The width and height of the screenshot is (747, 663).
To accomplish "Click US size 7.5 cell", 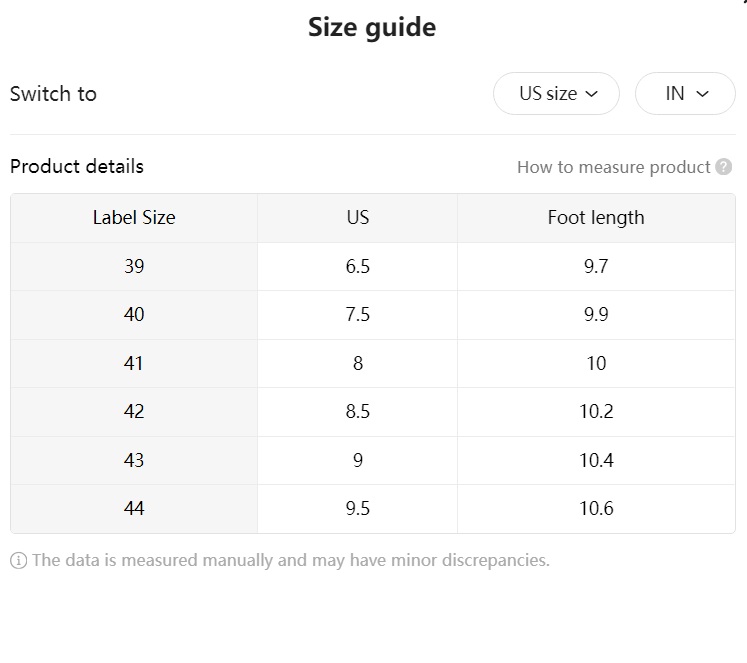I will pos(357,315).
